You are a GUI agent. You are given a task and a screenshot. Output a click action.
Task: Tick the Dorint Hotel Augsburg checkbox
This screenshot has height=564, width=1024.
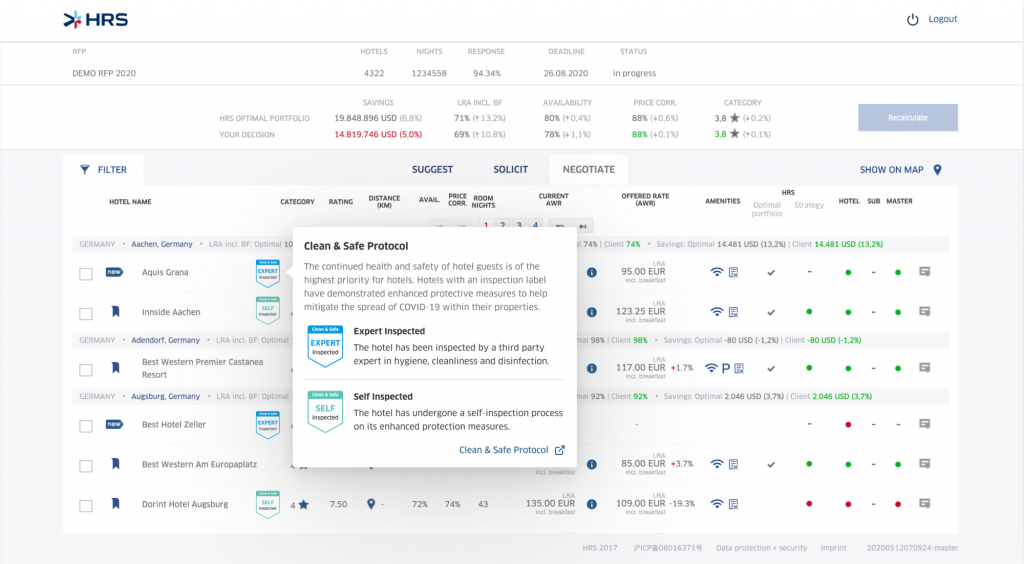tap(86, 505)
